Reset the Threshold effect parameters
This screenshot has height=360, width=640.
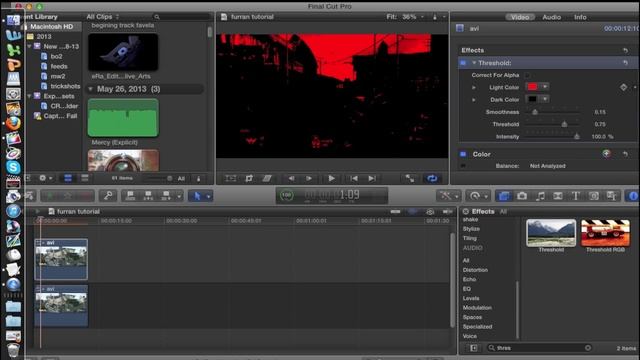[625, 63]
